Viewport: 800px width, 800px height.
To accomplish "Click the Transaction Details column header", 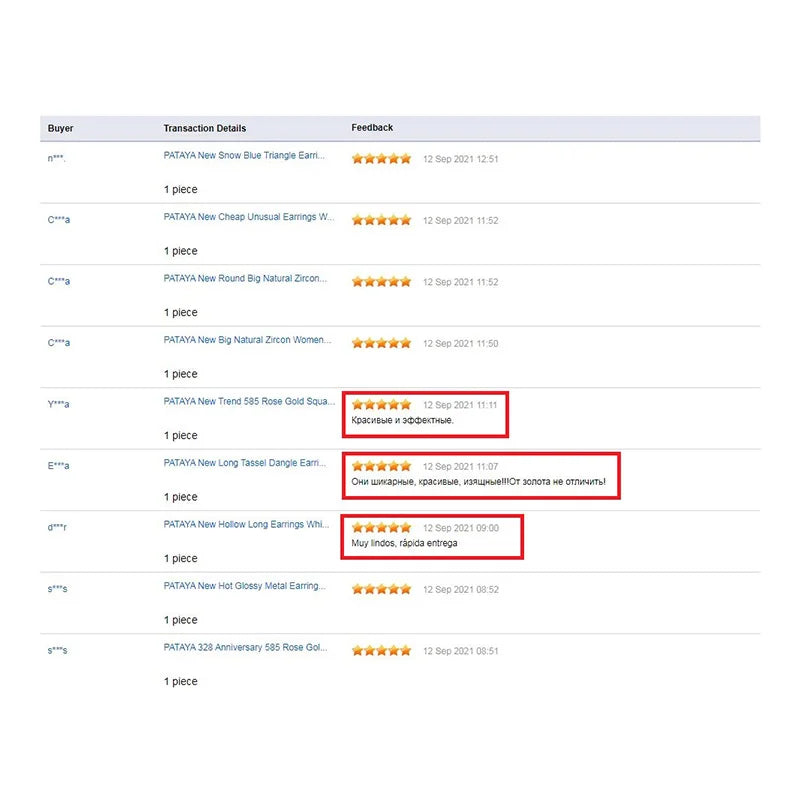I will click(x=205, y=128).
